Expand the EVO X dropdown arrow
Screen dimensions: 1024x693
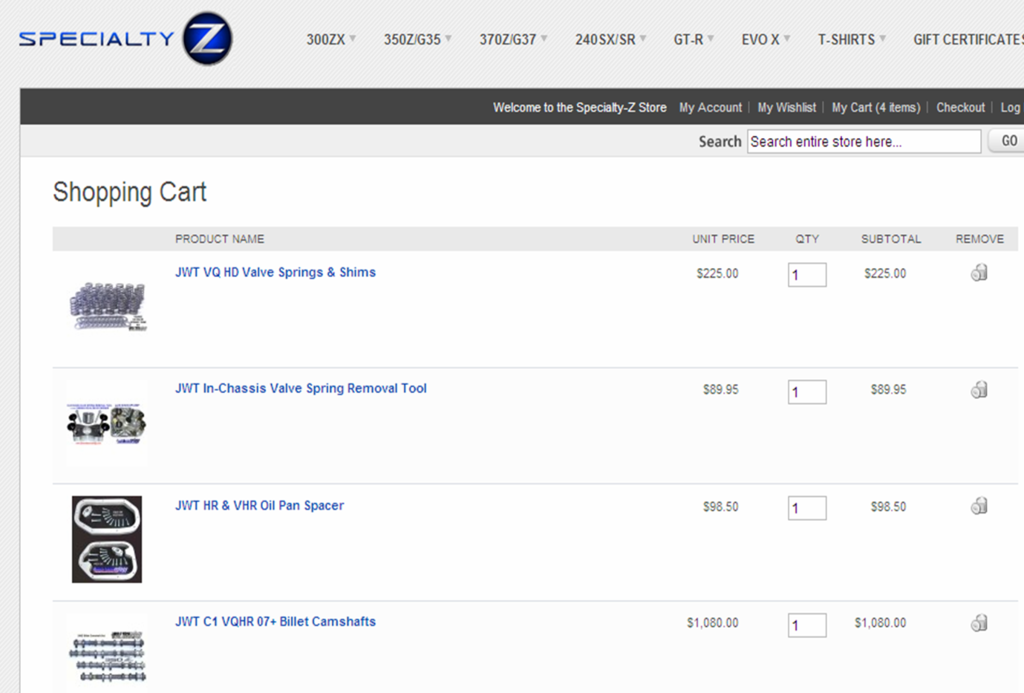pos(787,38)
